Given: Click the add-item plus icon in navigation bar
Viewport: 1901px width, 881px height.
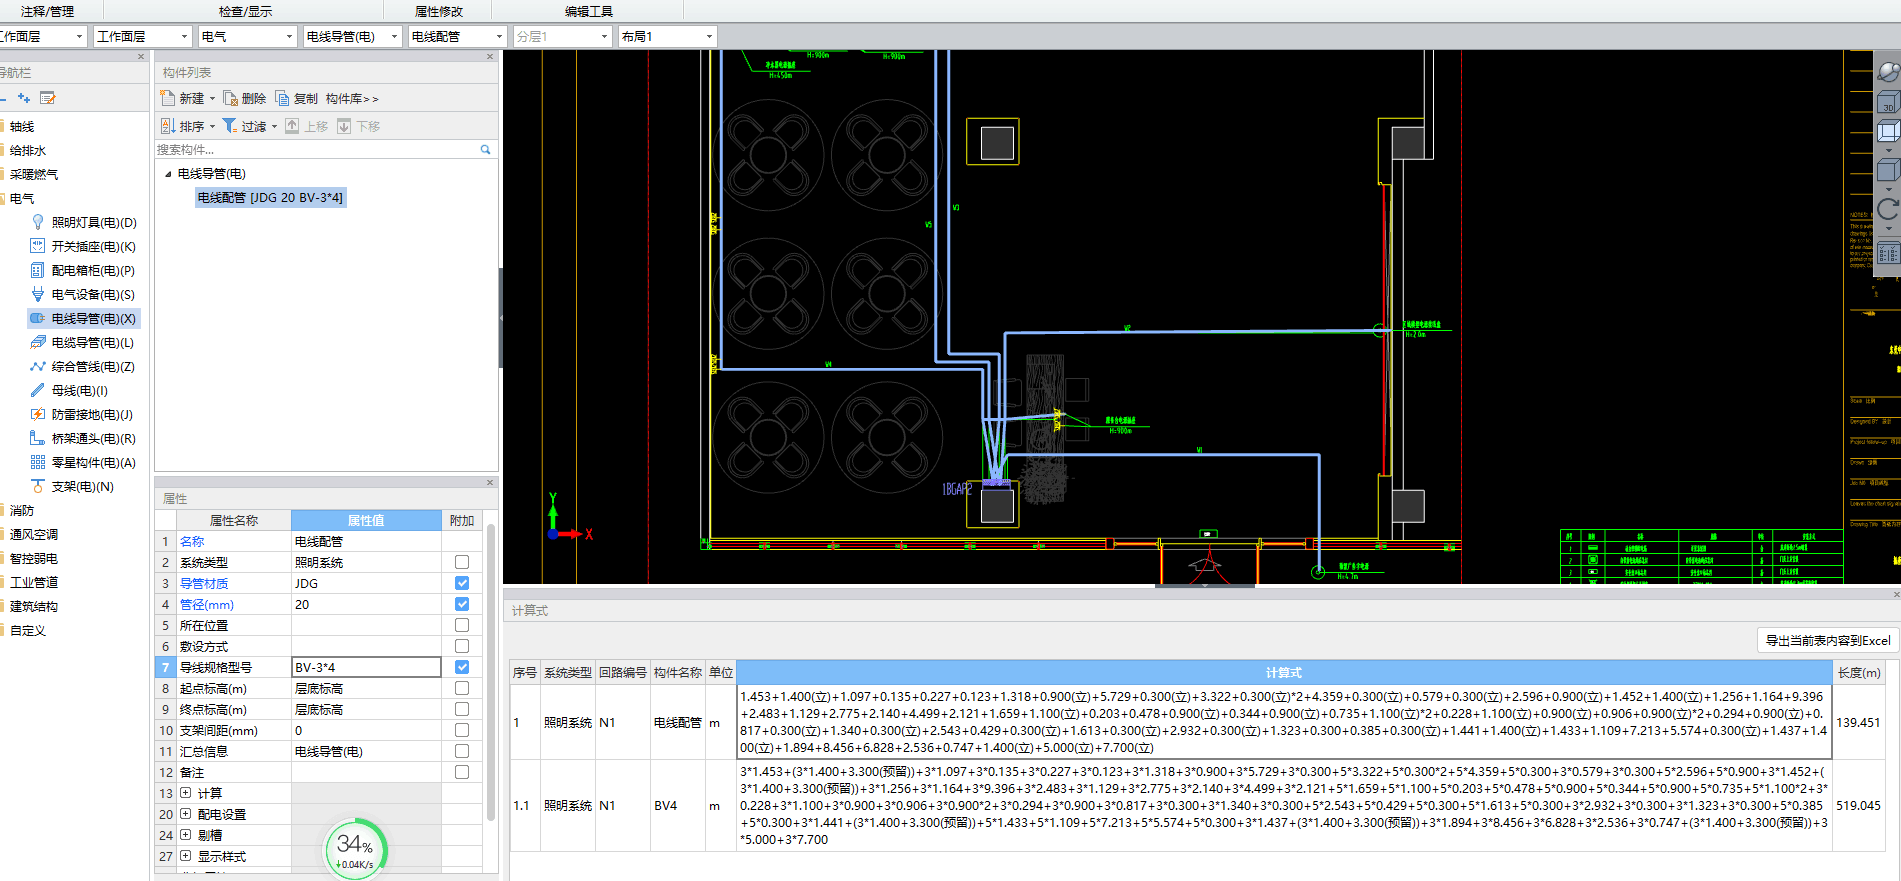Looking at the screenshot, I should (24, 98).
